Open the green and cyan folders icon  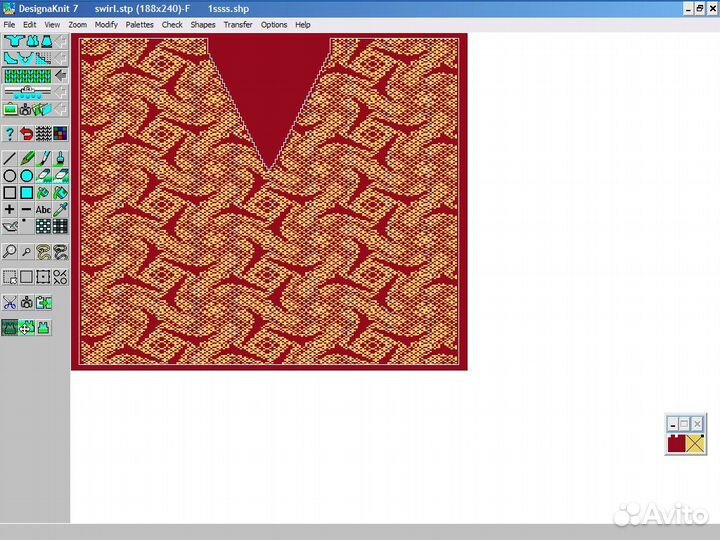[42, 109]
